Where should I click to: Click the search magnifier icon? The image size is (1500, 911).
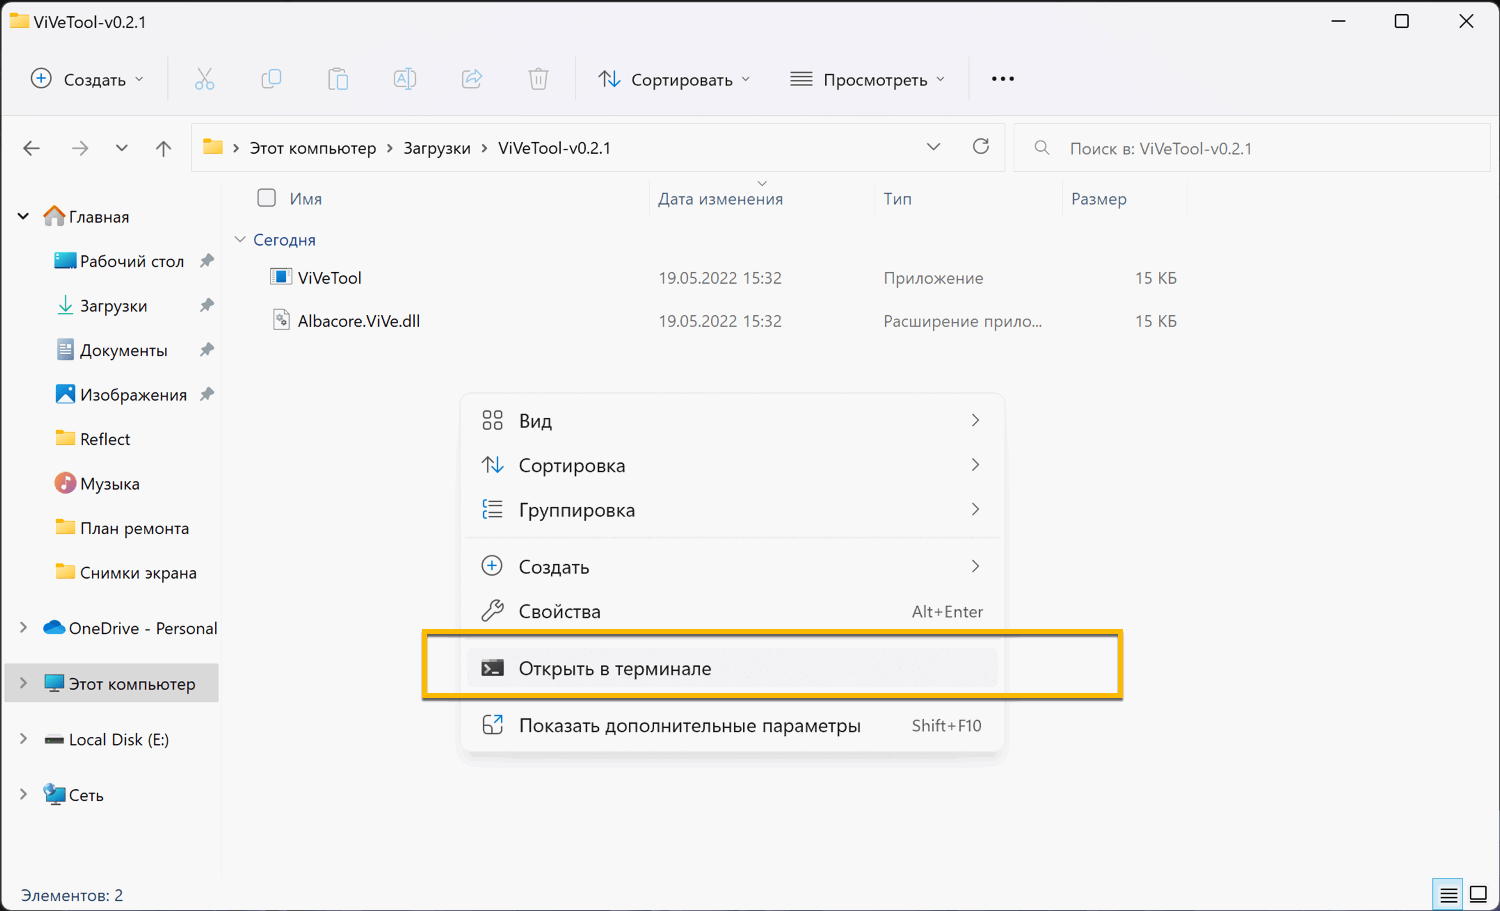(1042, 148)
